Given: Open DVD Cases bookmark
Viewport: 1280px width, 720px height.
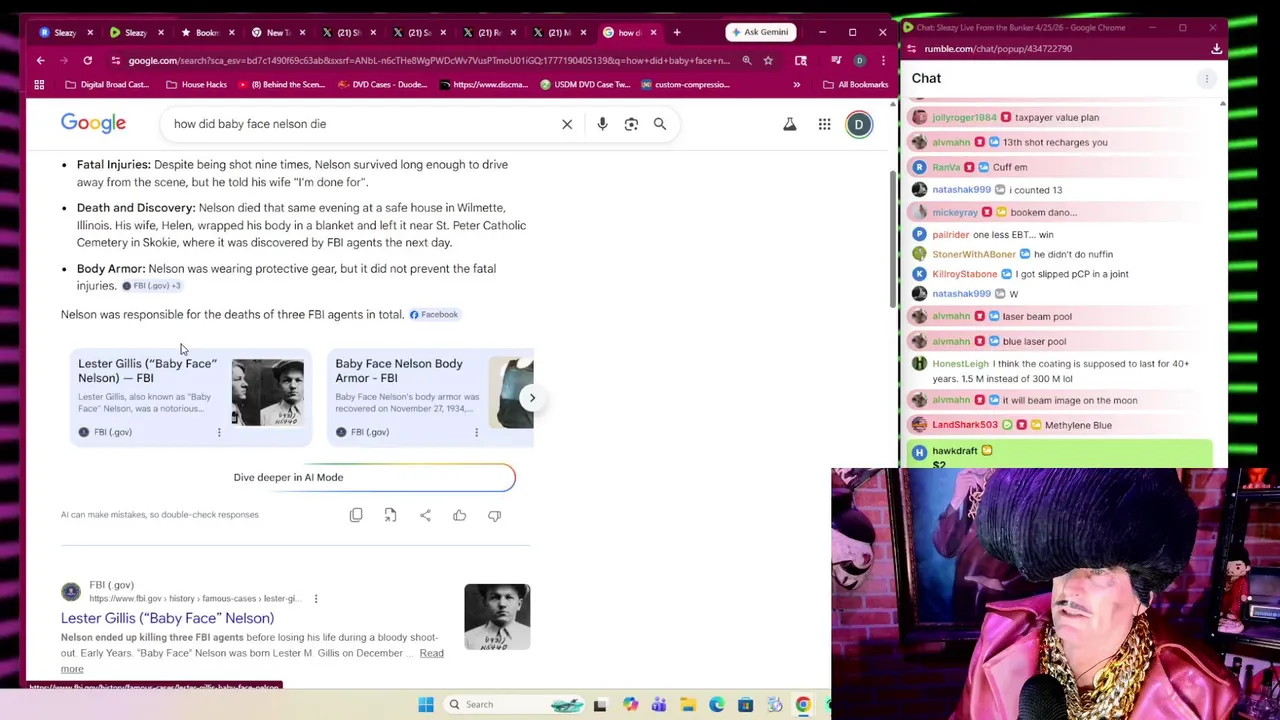Looking at the screenshot, I should click(383, 84).
